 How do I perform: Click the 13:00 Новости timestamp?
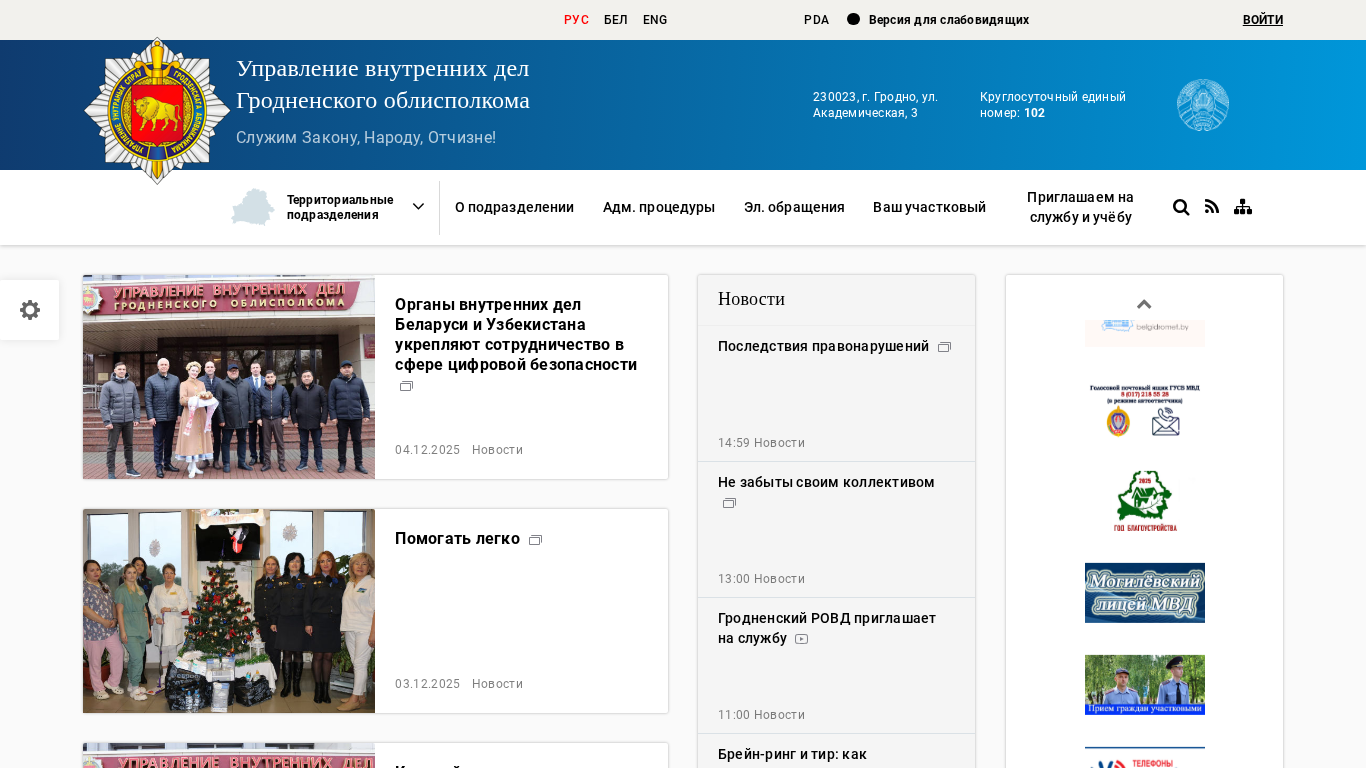(761, 579)
